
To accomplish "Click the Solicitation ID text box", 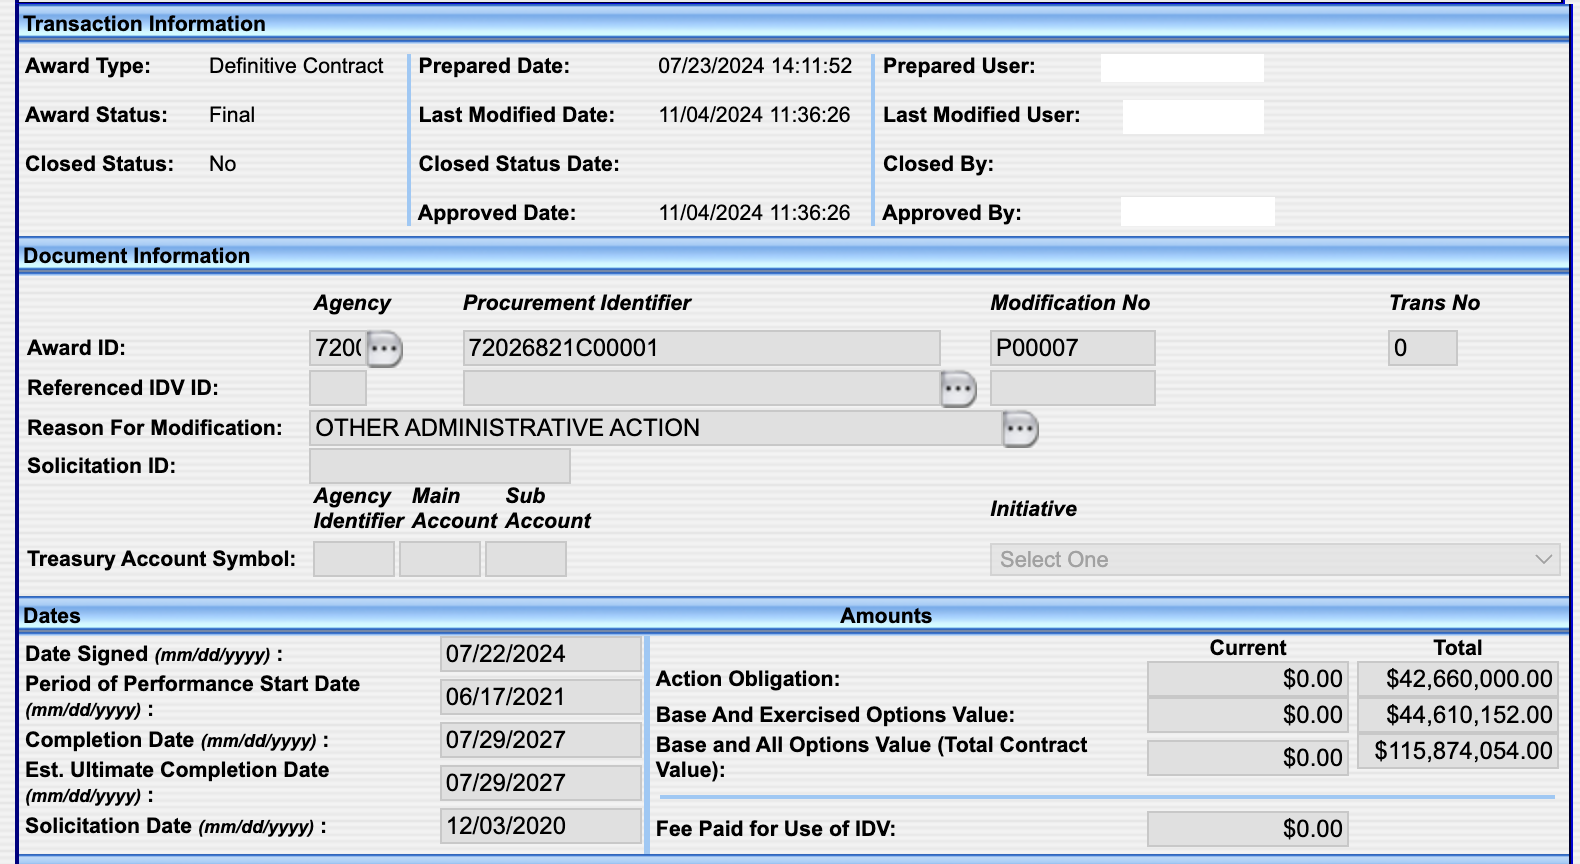I will (x=439, y=466).
